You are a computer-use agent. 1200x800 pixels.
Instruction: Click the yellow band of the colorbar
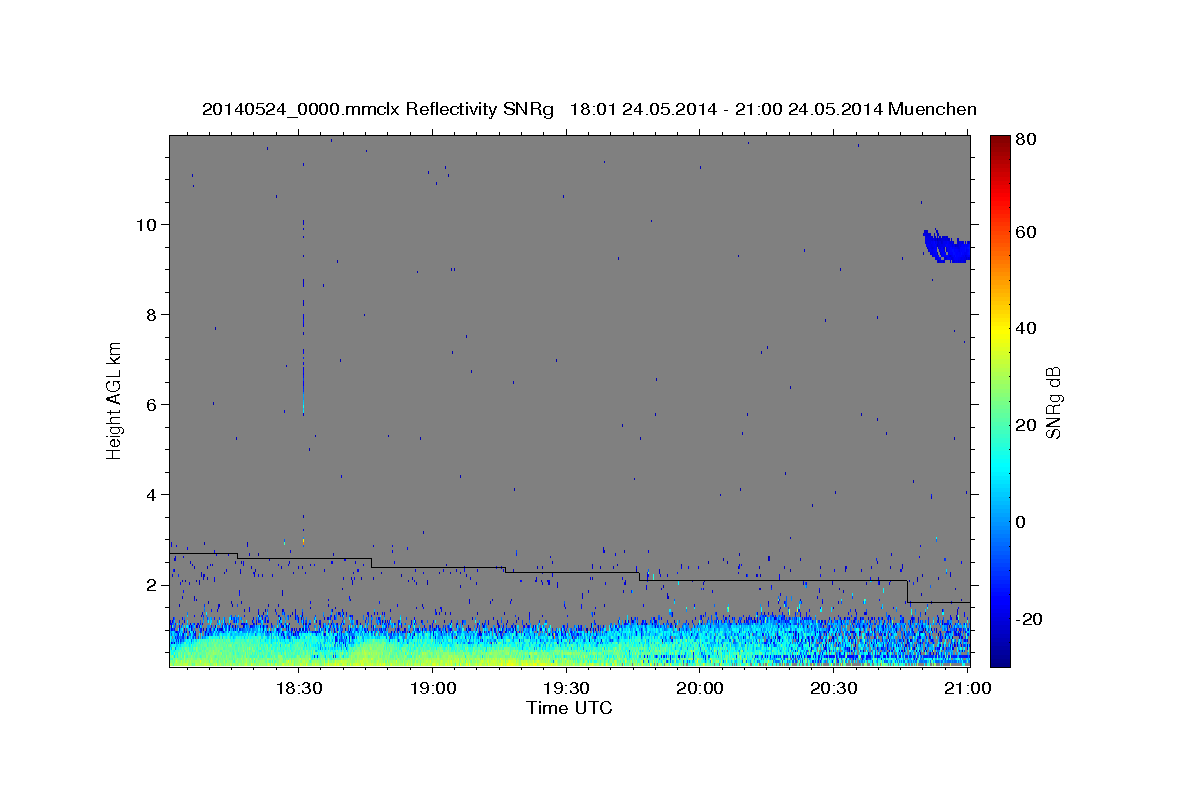1000,330
